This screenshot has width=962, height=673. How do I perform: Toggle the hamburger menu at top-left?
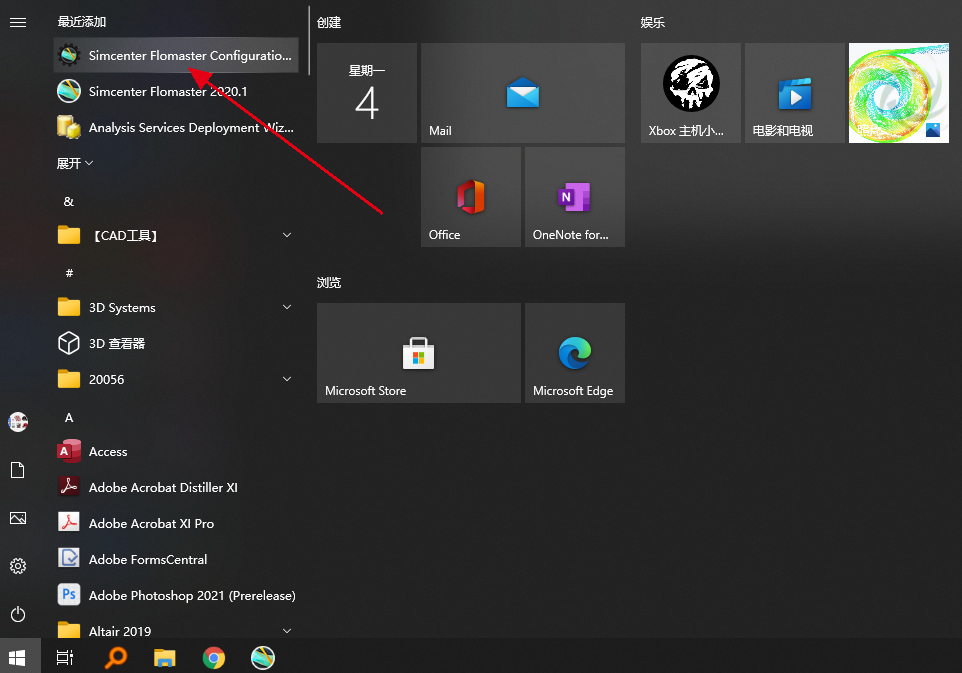click(x=18, y=23)
